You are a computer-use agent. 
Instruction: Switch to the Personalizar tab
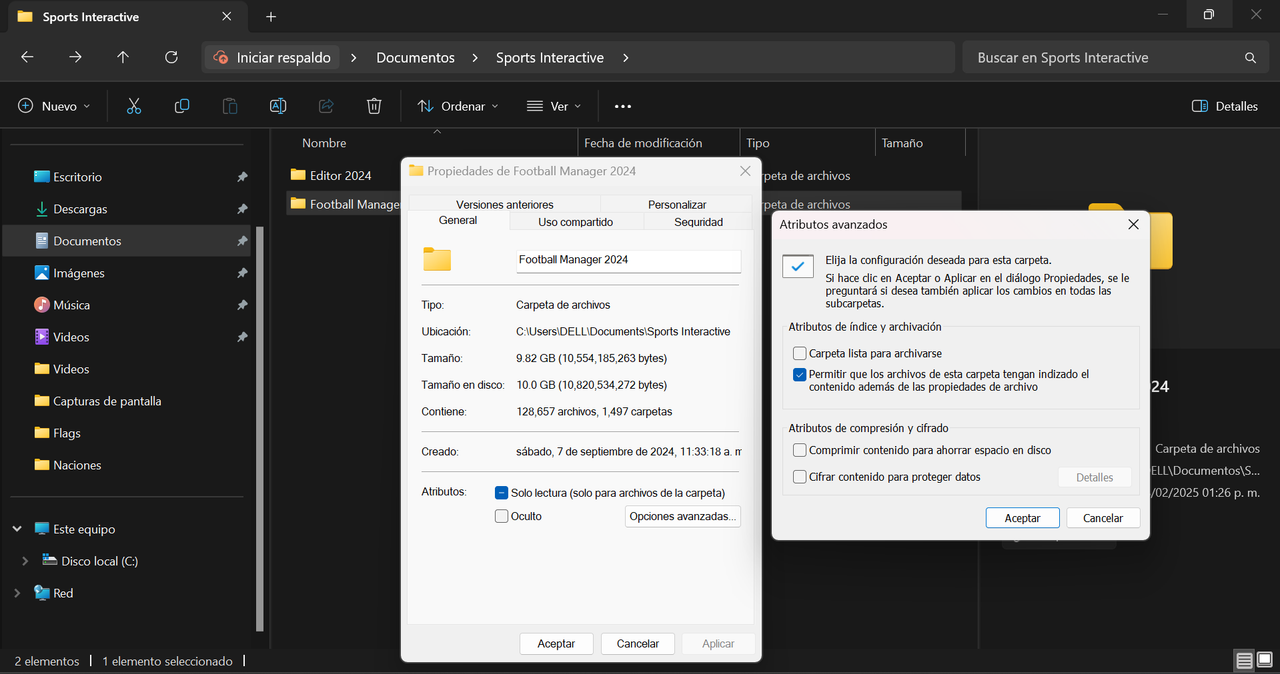[x=677, y=204]
